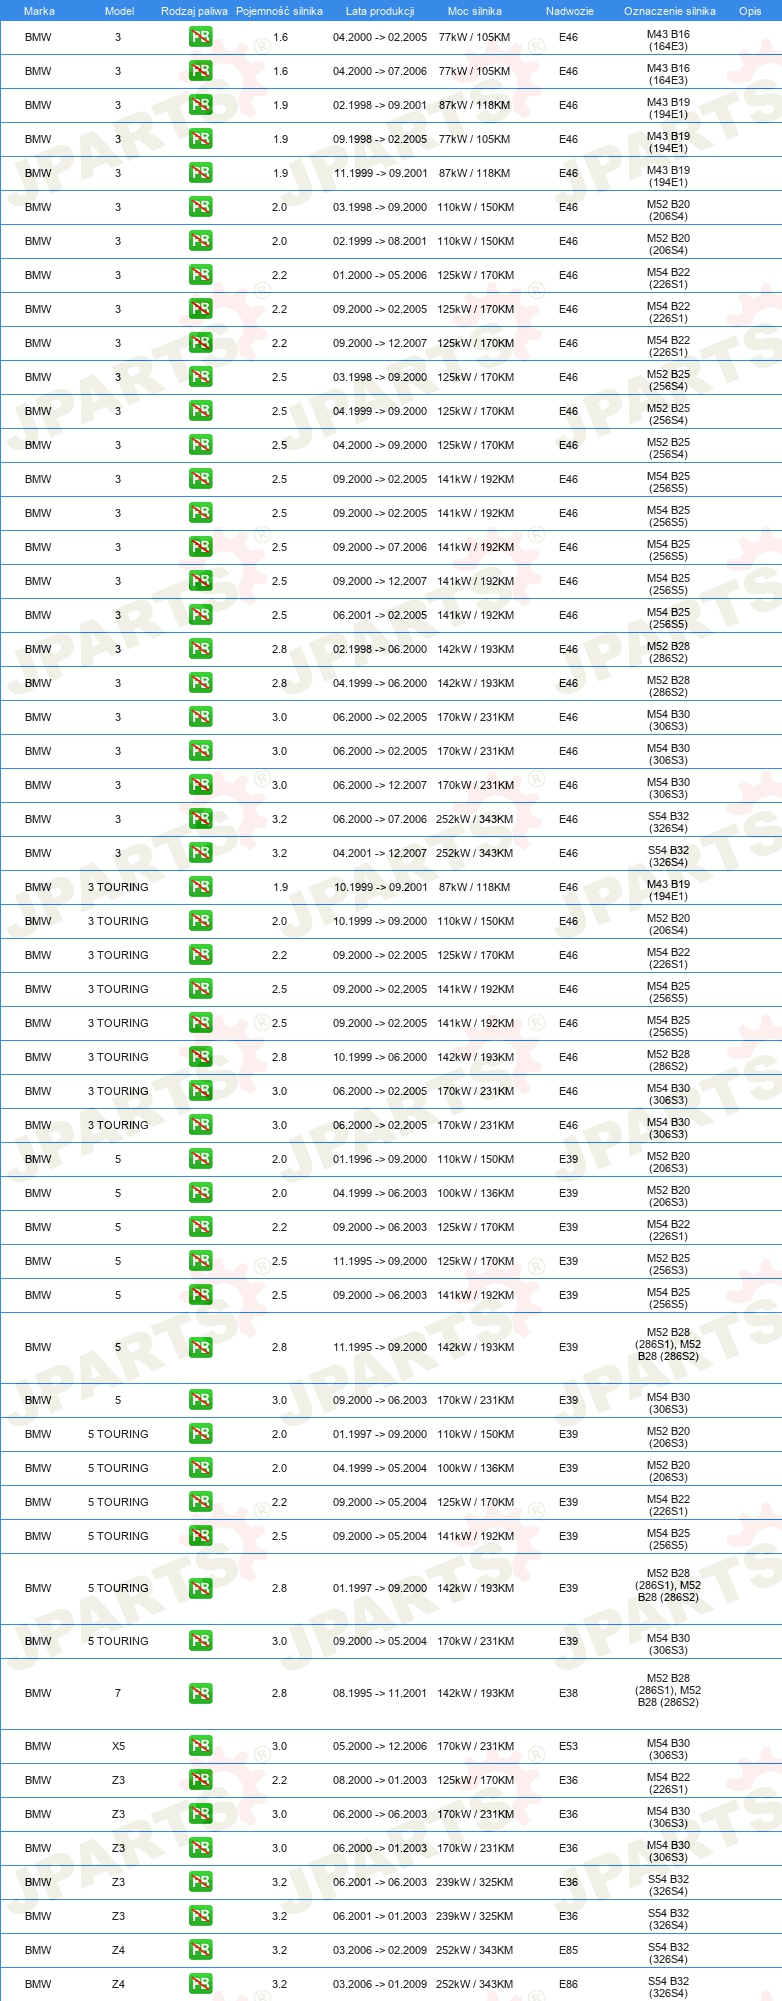Select the X5 model cell
Viewport: 782px width, 2001px height.
click(x=118, y=1746)
